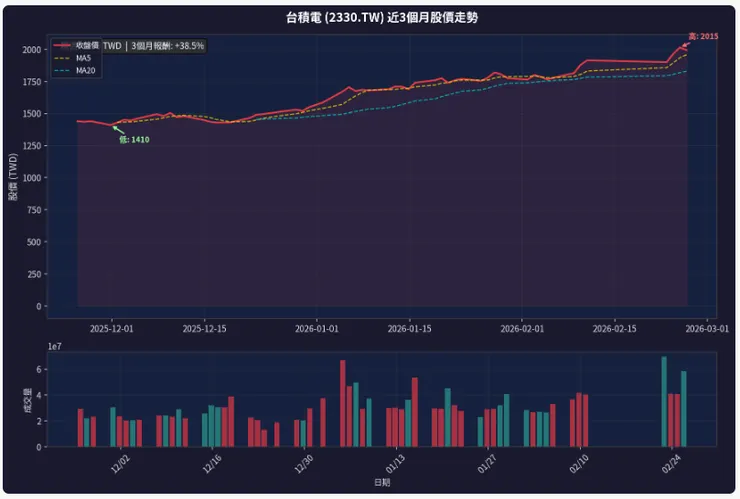The image size is (740, 499).
Task: Click the 1500 price axis tick
Action: tap(32, 114)
